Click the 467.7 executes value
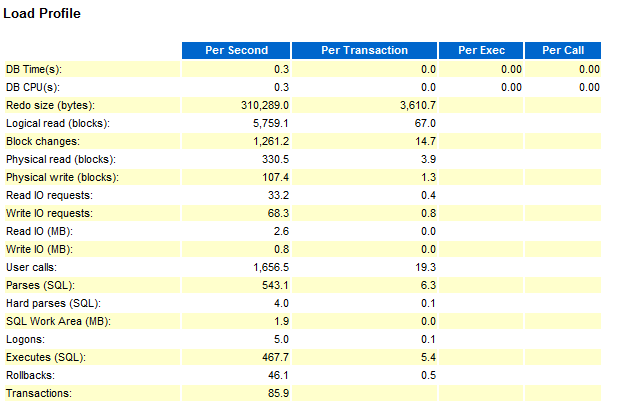The height and width of the screenshot is (414, 618). pyautogui.click(x=275, y=358)
